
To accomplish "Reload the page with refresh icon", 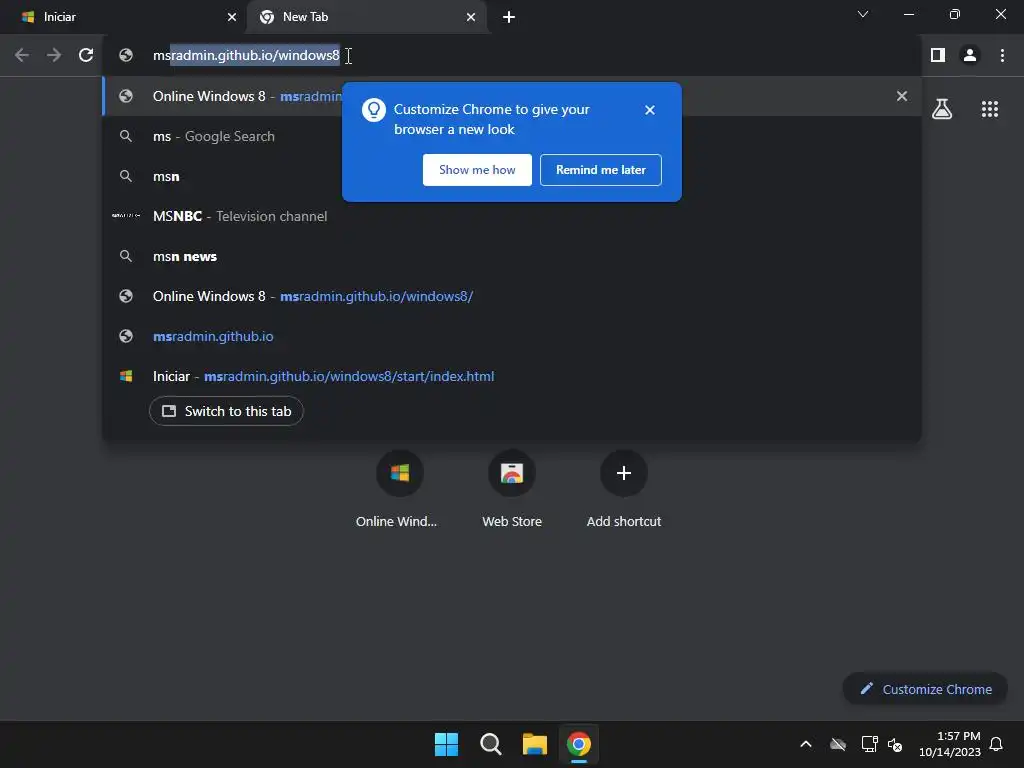I will 86,56.
